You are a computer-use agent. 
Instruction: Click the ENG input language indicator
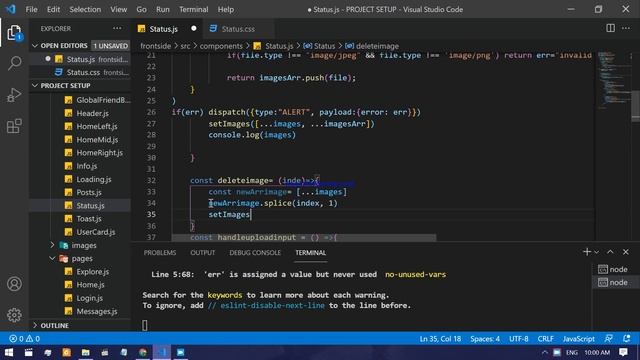[571, 352]
